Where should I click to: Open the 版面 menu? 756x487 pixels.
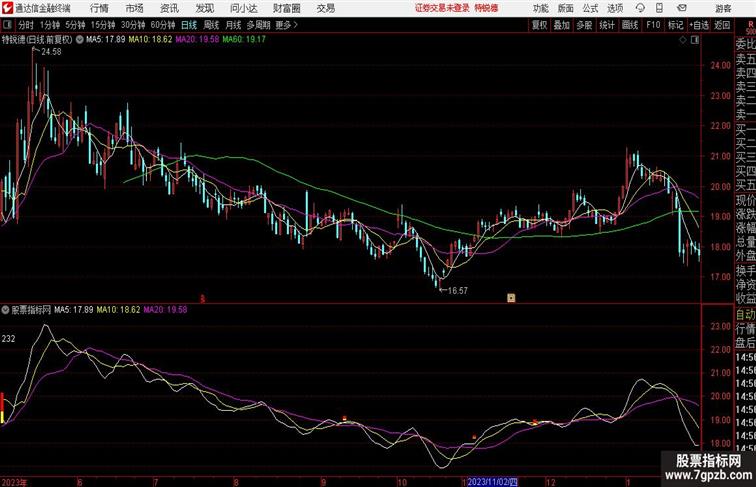[566, 8]
